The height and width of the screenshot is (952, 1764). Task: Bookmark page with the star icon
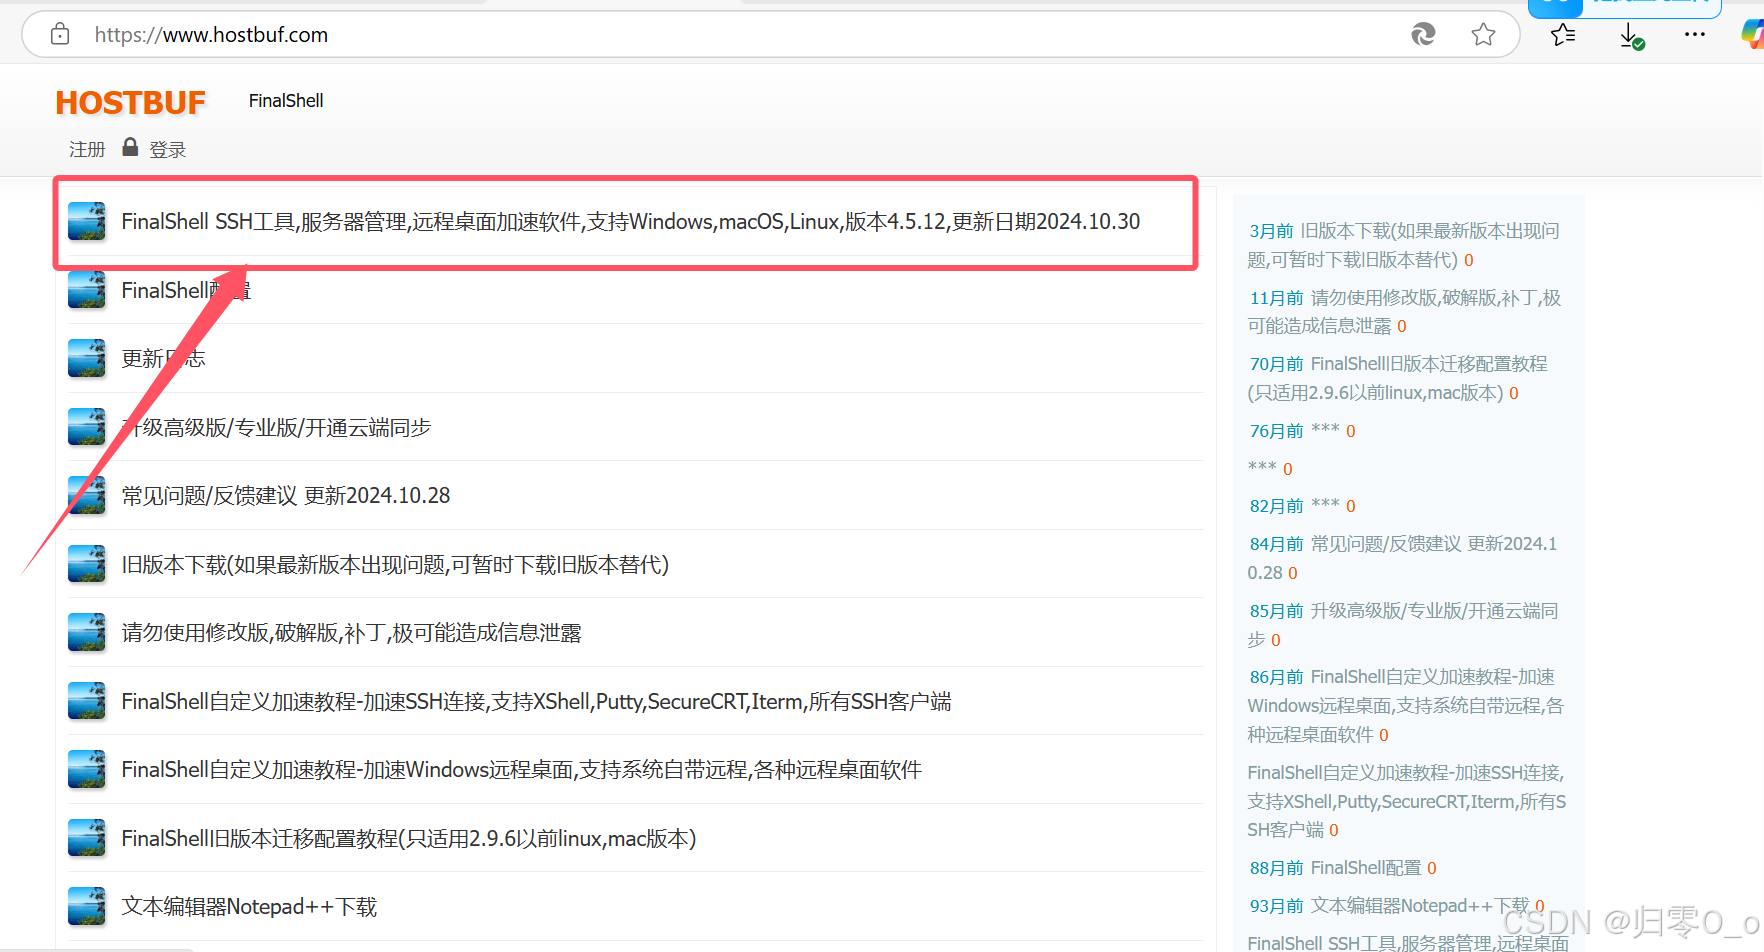click(x=1483, y=34)
